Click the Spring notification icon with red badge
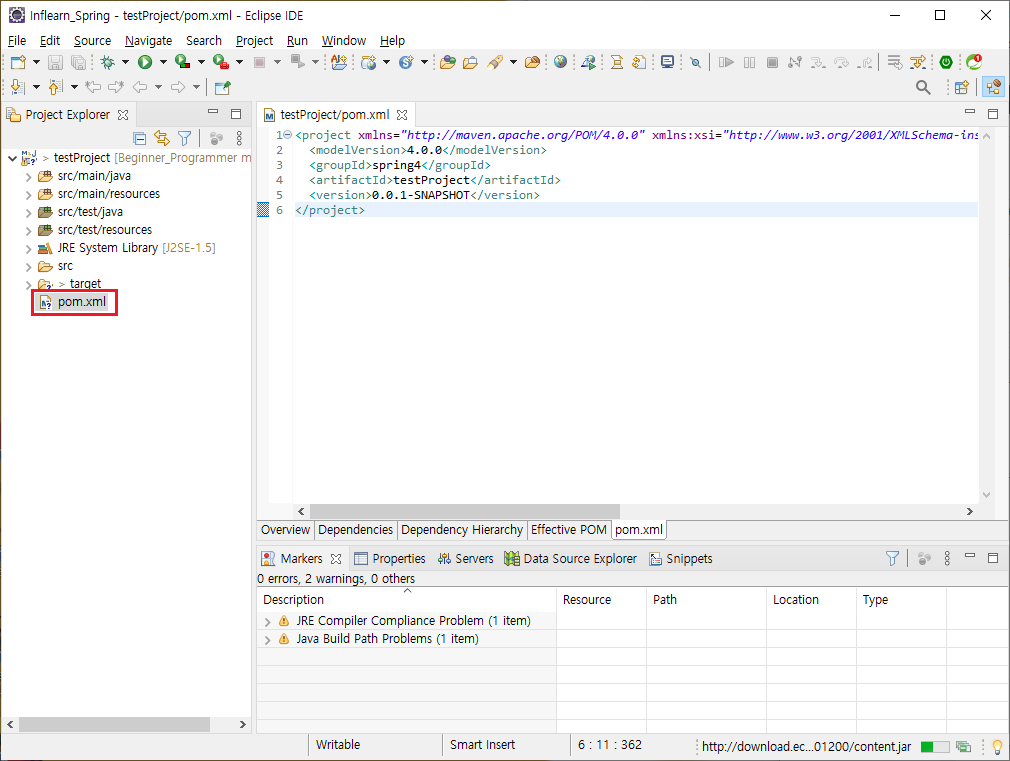This screenshot has height=761, width=1010. 974,62
